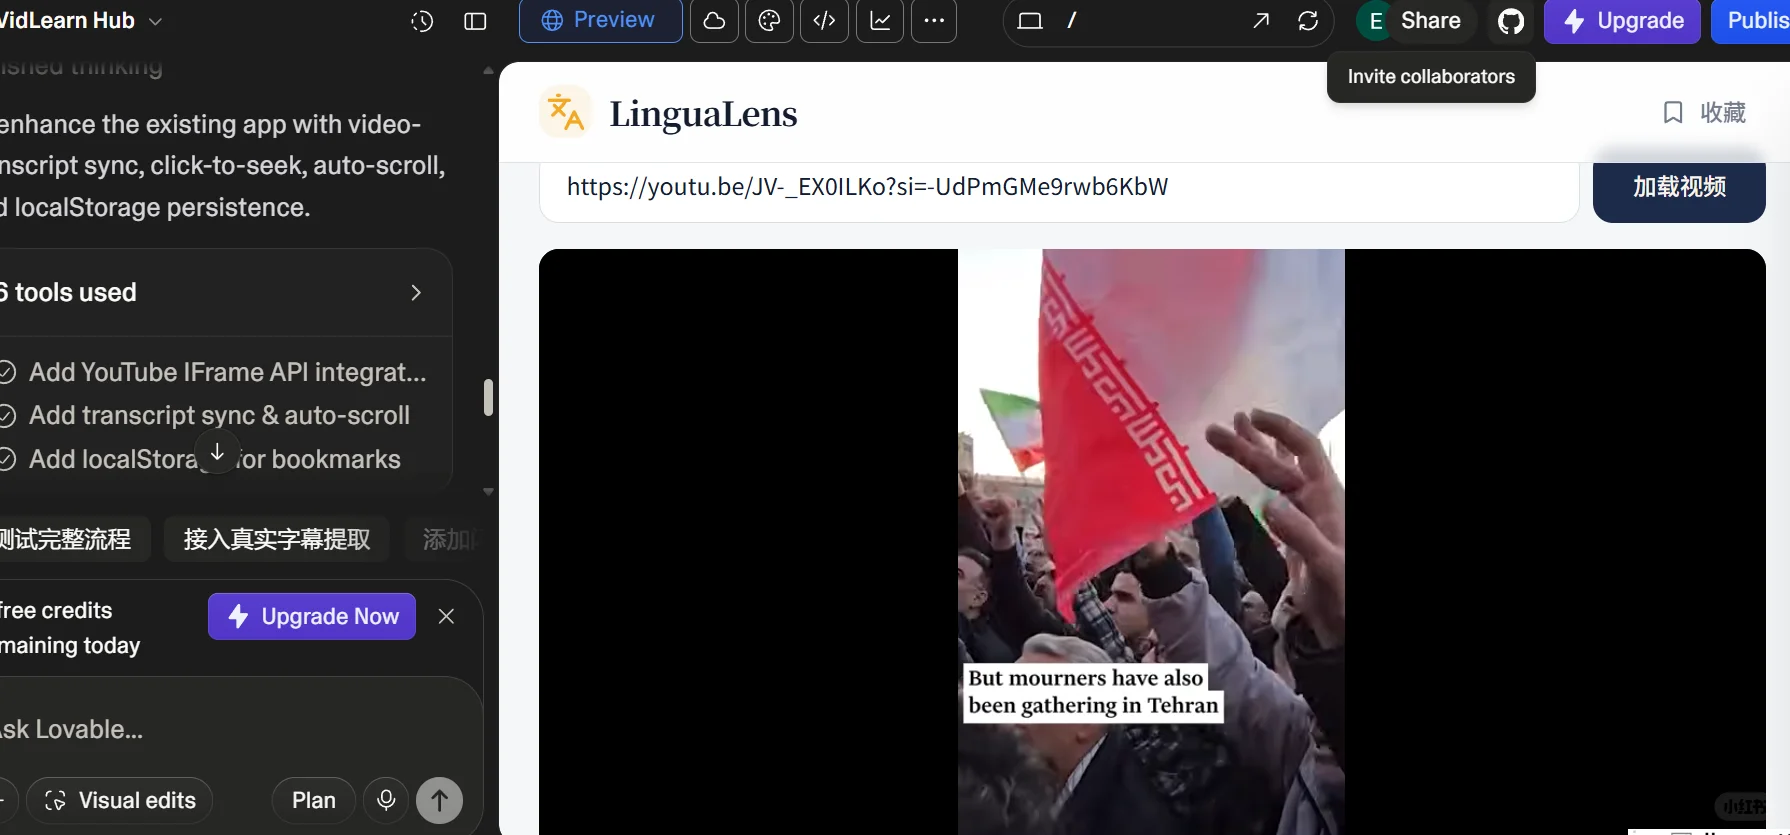Viewport: 1790px width, 835px height.
Task: Click the preview route path field
Action: (1150, 21)
